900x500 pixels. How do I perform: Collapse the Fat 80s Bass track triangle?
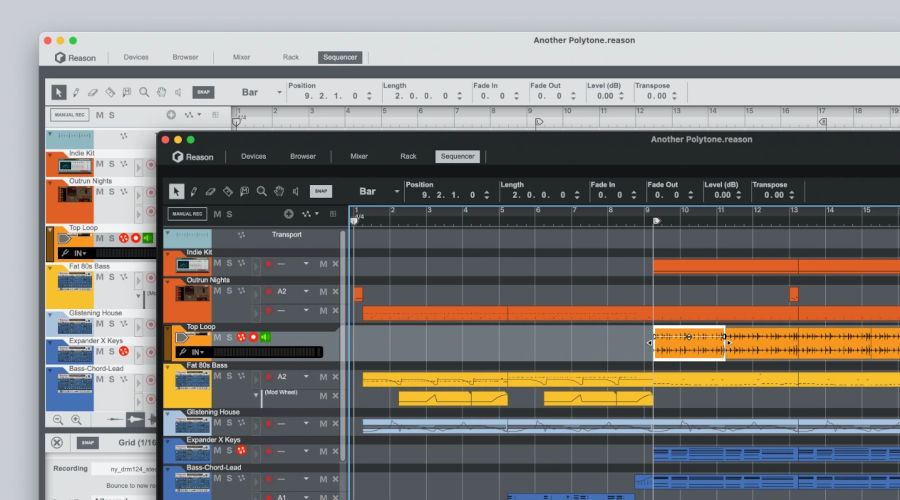(168, 366)
